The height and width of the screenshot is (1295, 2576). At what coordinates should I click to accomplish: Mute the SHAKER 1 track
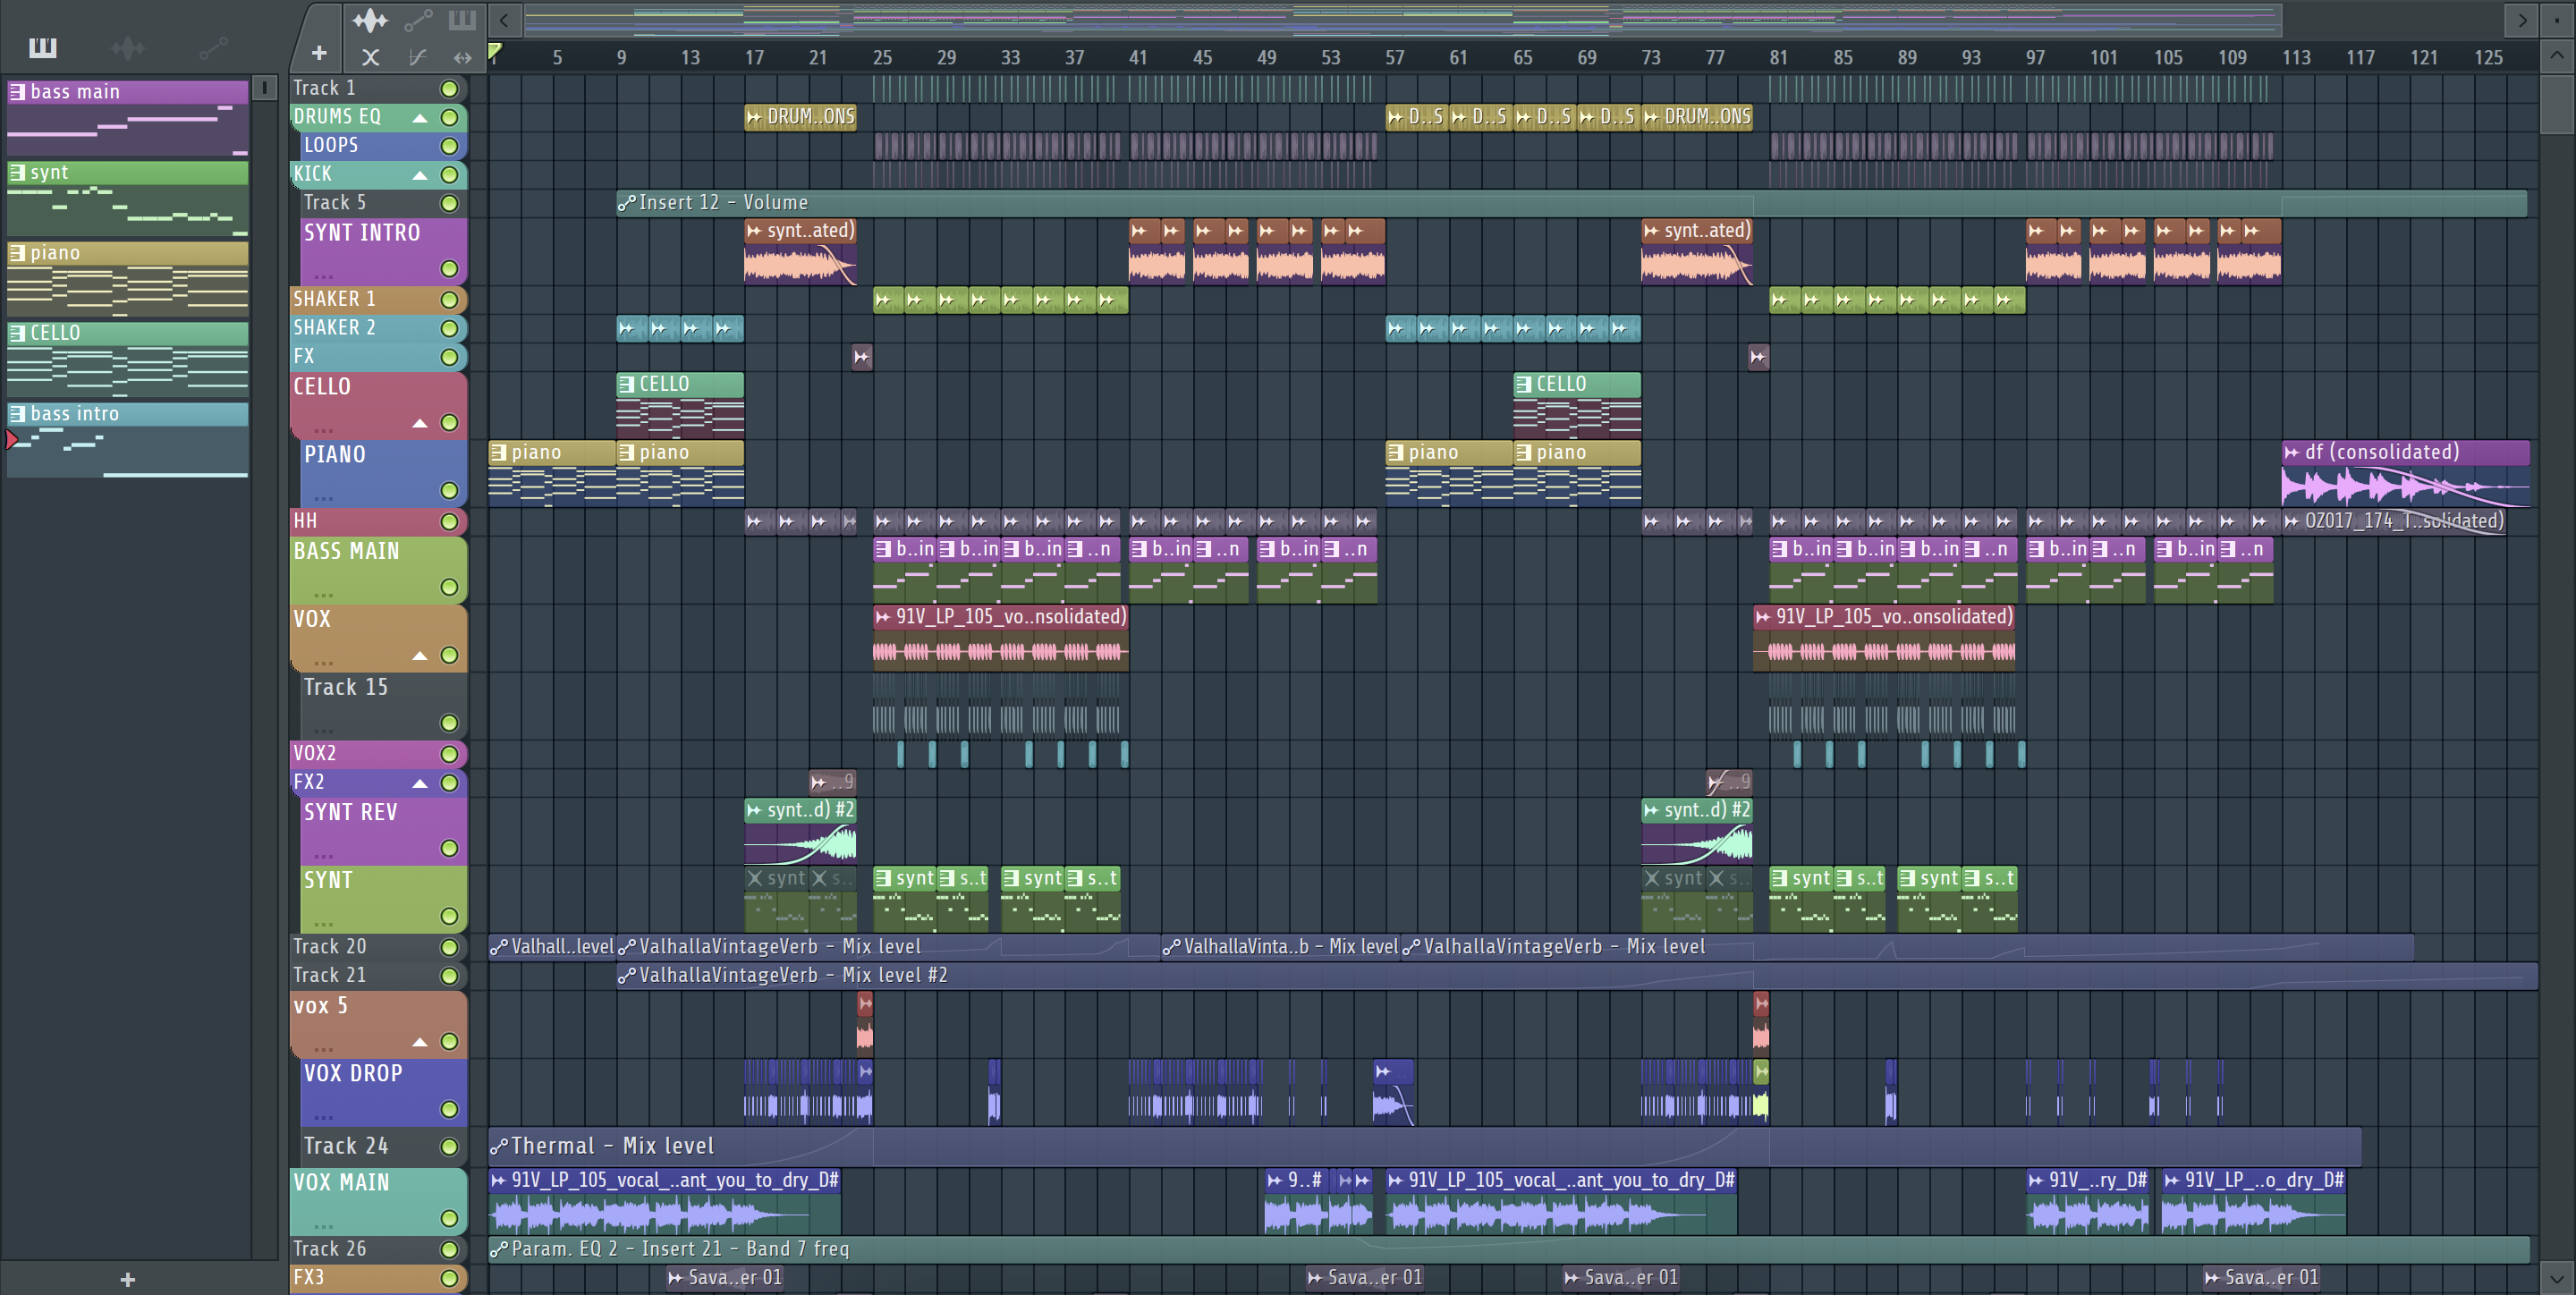(x=450, y=300)
